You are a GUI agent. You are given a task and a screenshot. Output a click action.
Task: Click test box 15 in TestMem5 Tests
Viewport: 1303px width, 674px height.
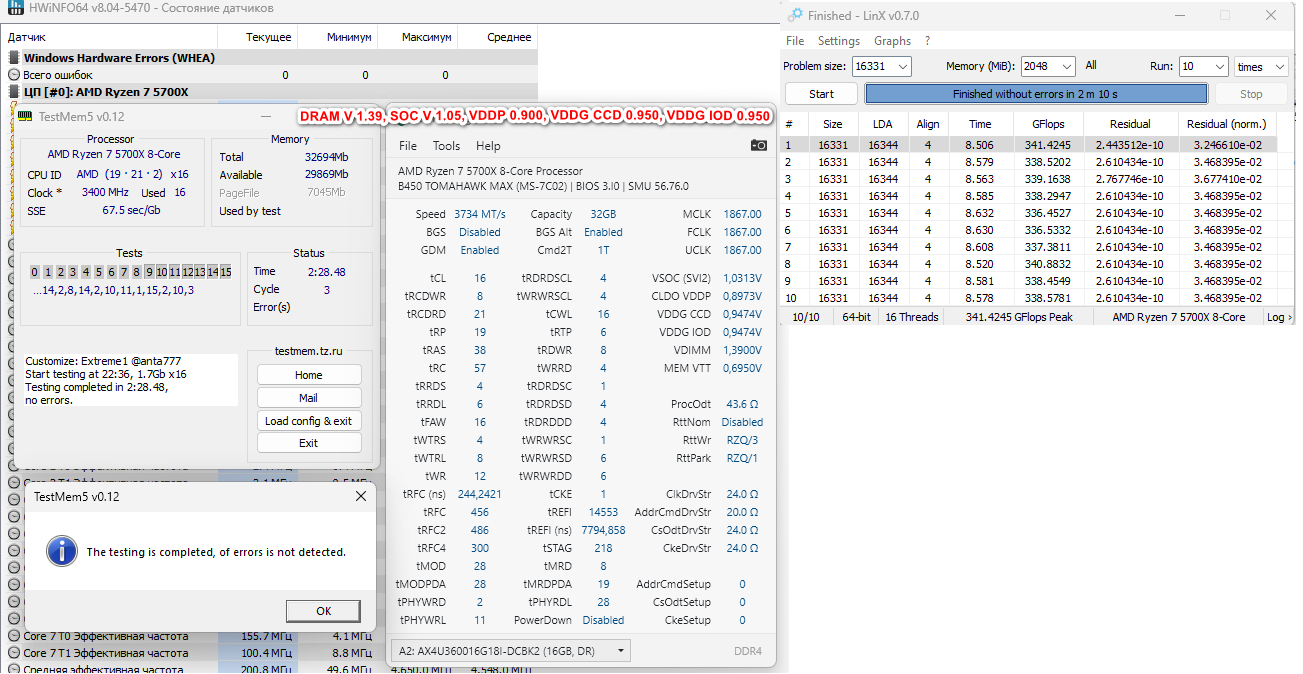(226, 272)
